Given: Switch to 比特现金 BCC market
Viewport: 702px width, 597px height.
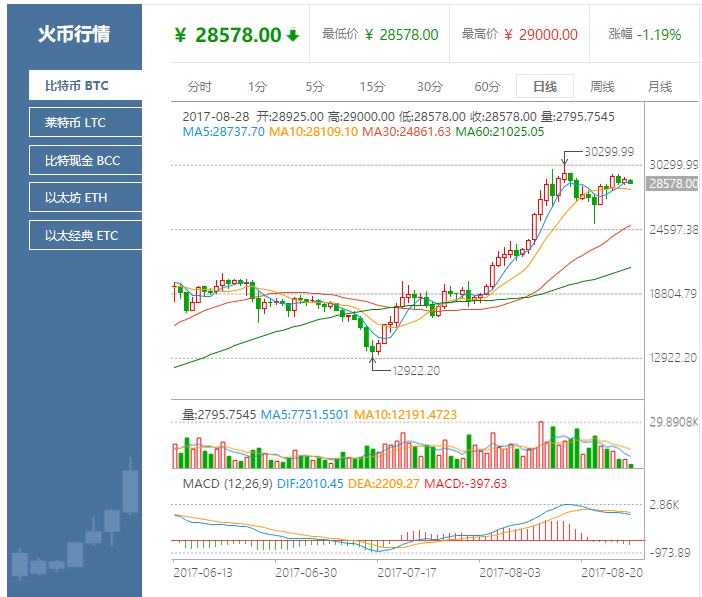Looking at the screenshot, I should (86, 160).
